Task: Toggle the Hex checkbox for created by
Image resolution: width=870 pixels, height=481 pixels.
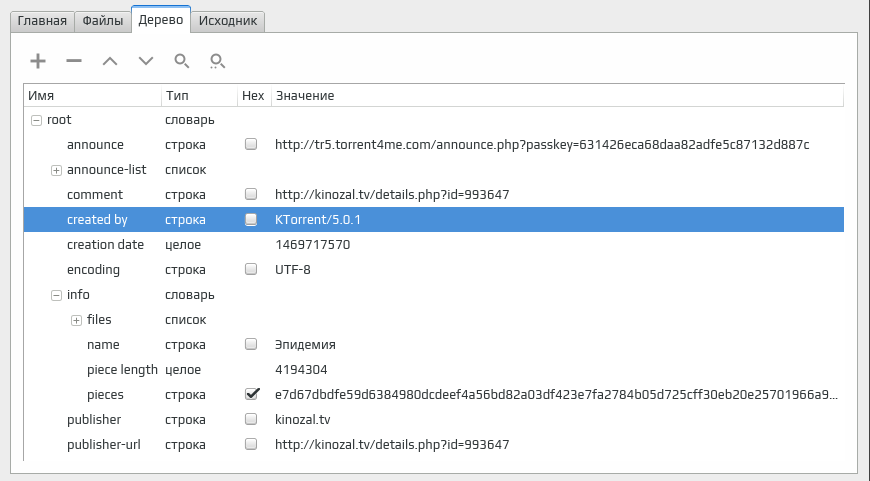Action: (x=251, y=219)
